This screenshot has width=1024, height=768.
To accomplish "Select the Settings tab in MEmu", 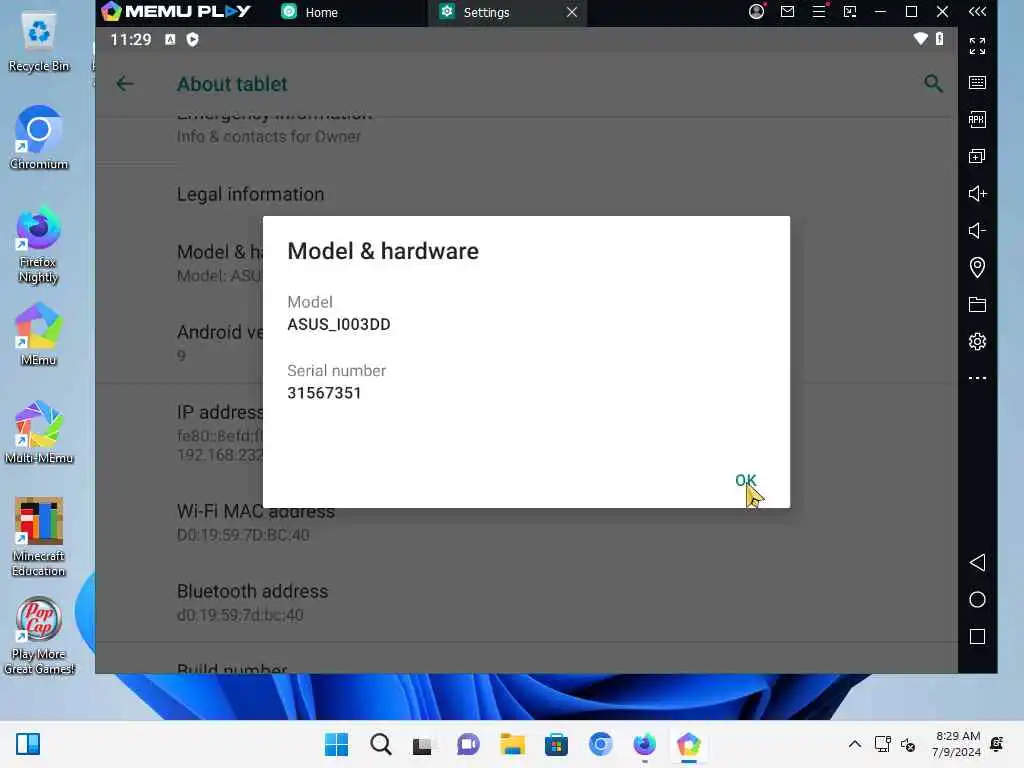I will click(x=487, y=12).
